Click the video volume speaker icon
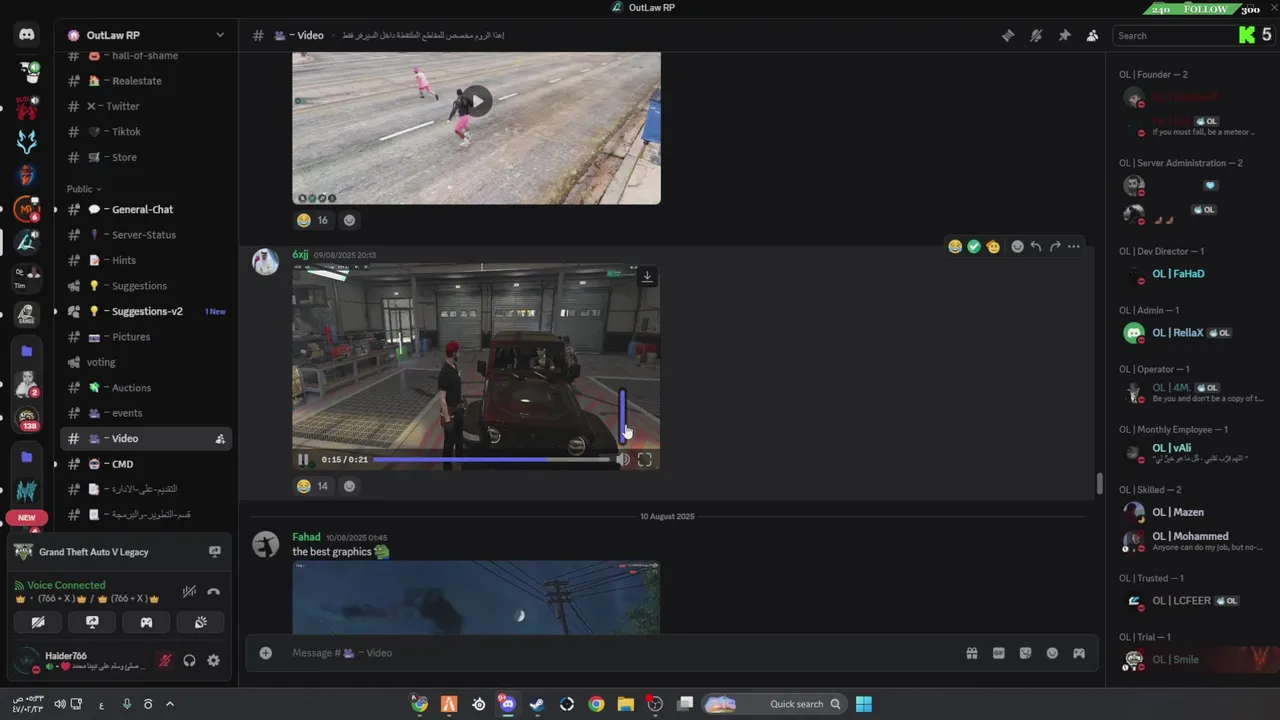Image resolution: width=1280 pixels, height=720 pixels. click(623, 460)
